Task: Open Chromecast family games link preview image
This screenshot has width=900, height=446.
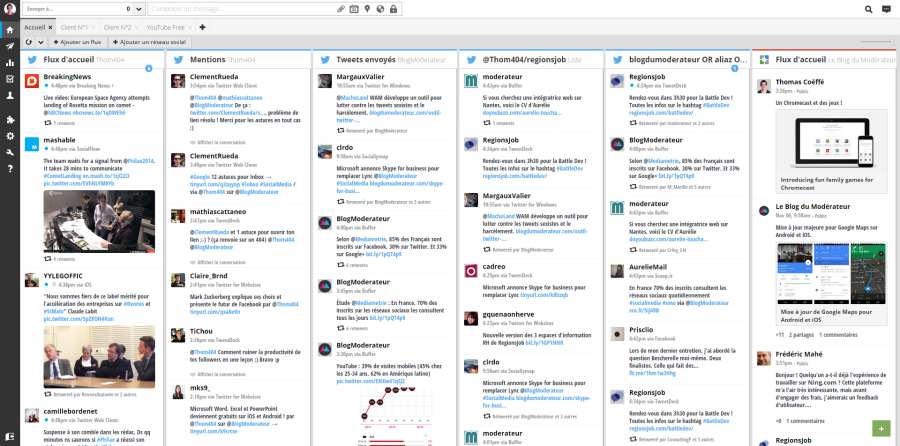Action: [831, 140]
